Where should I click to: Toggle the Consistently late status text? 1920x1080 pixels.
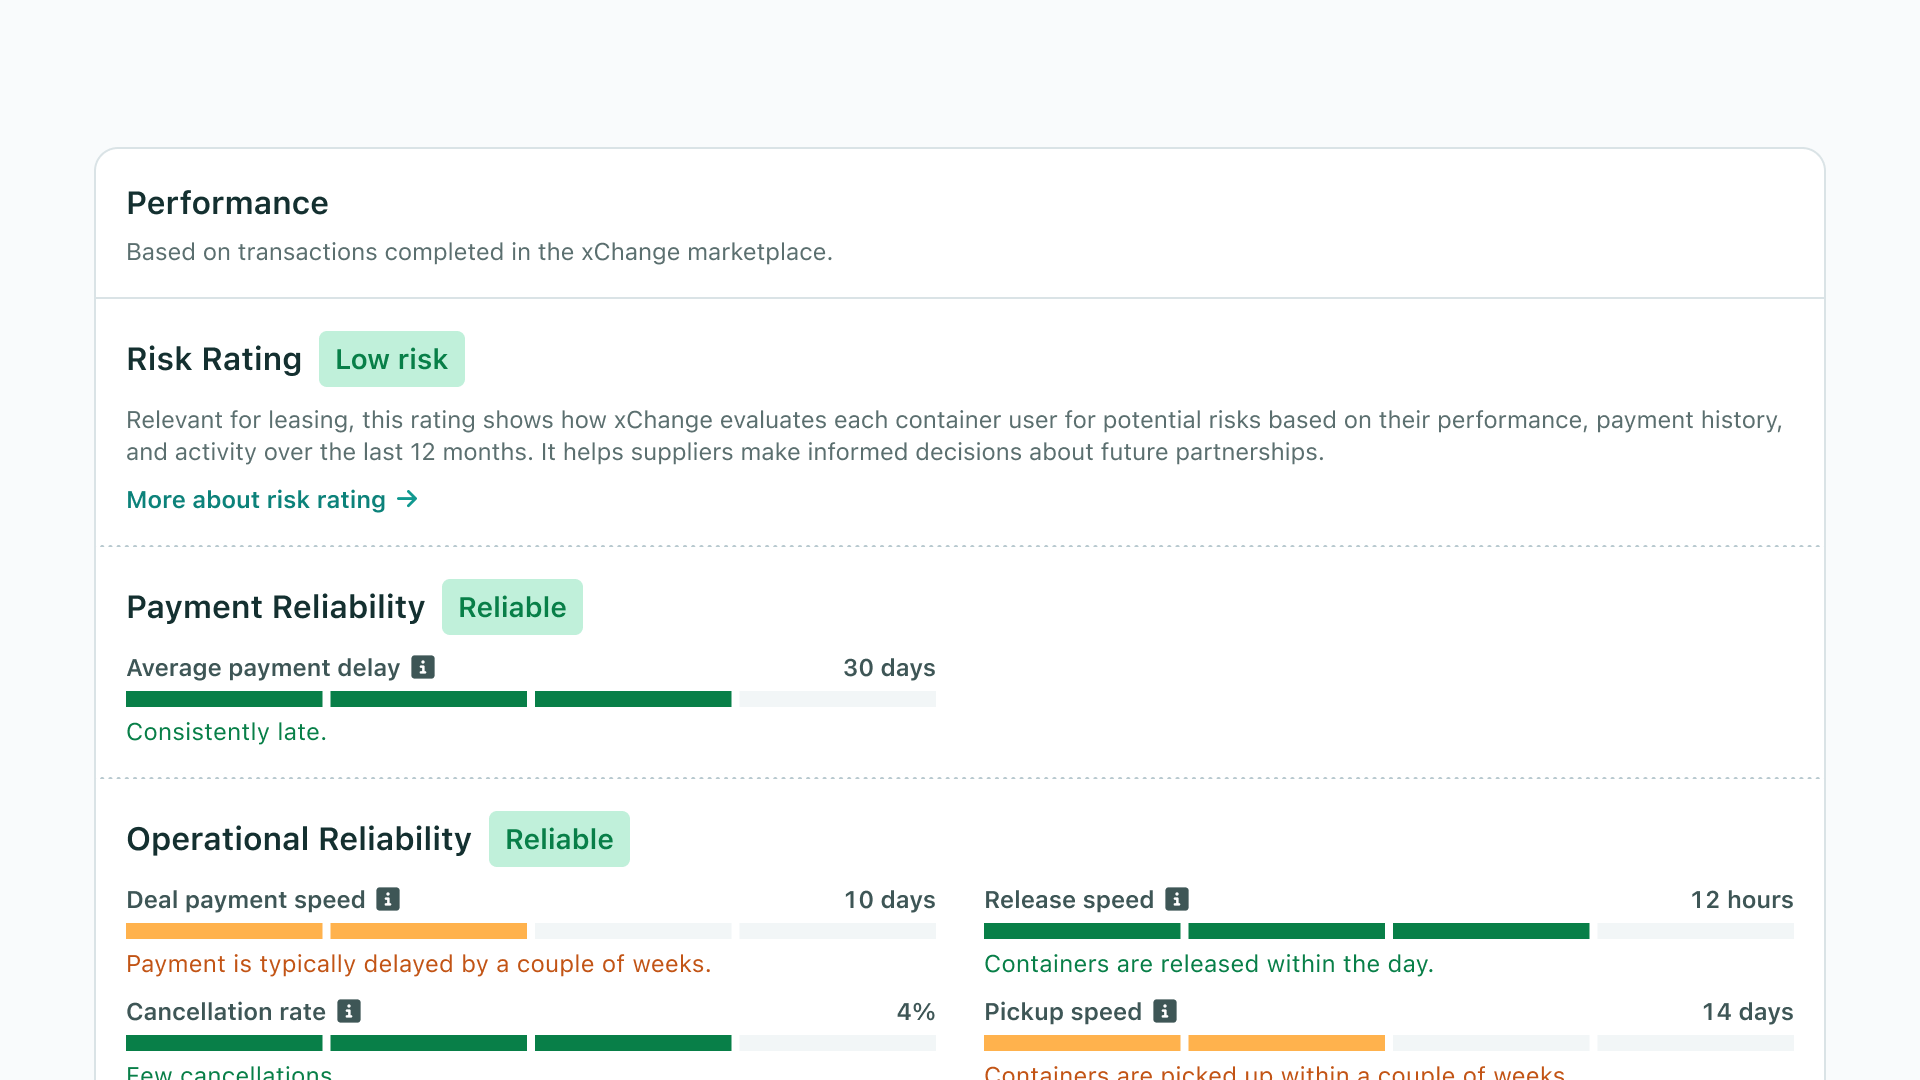click(x=226, y=731)
